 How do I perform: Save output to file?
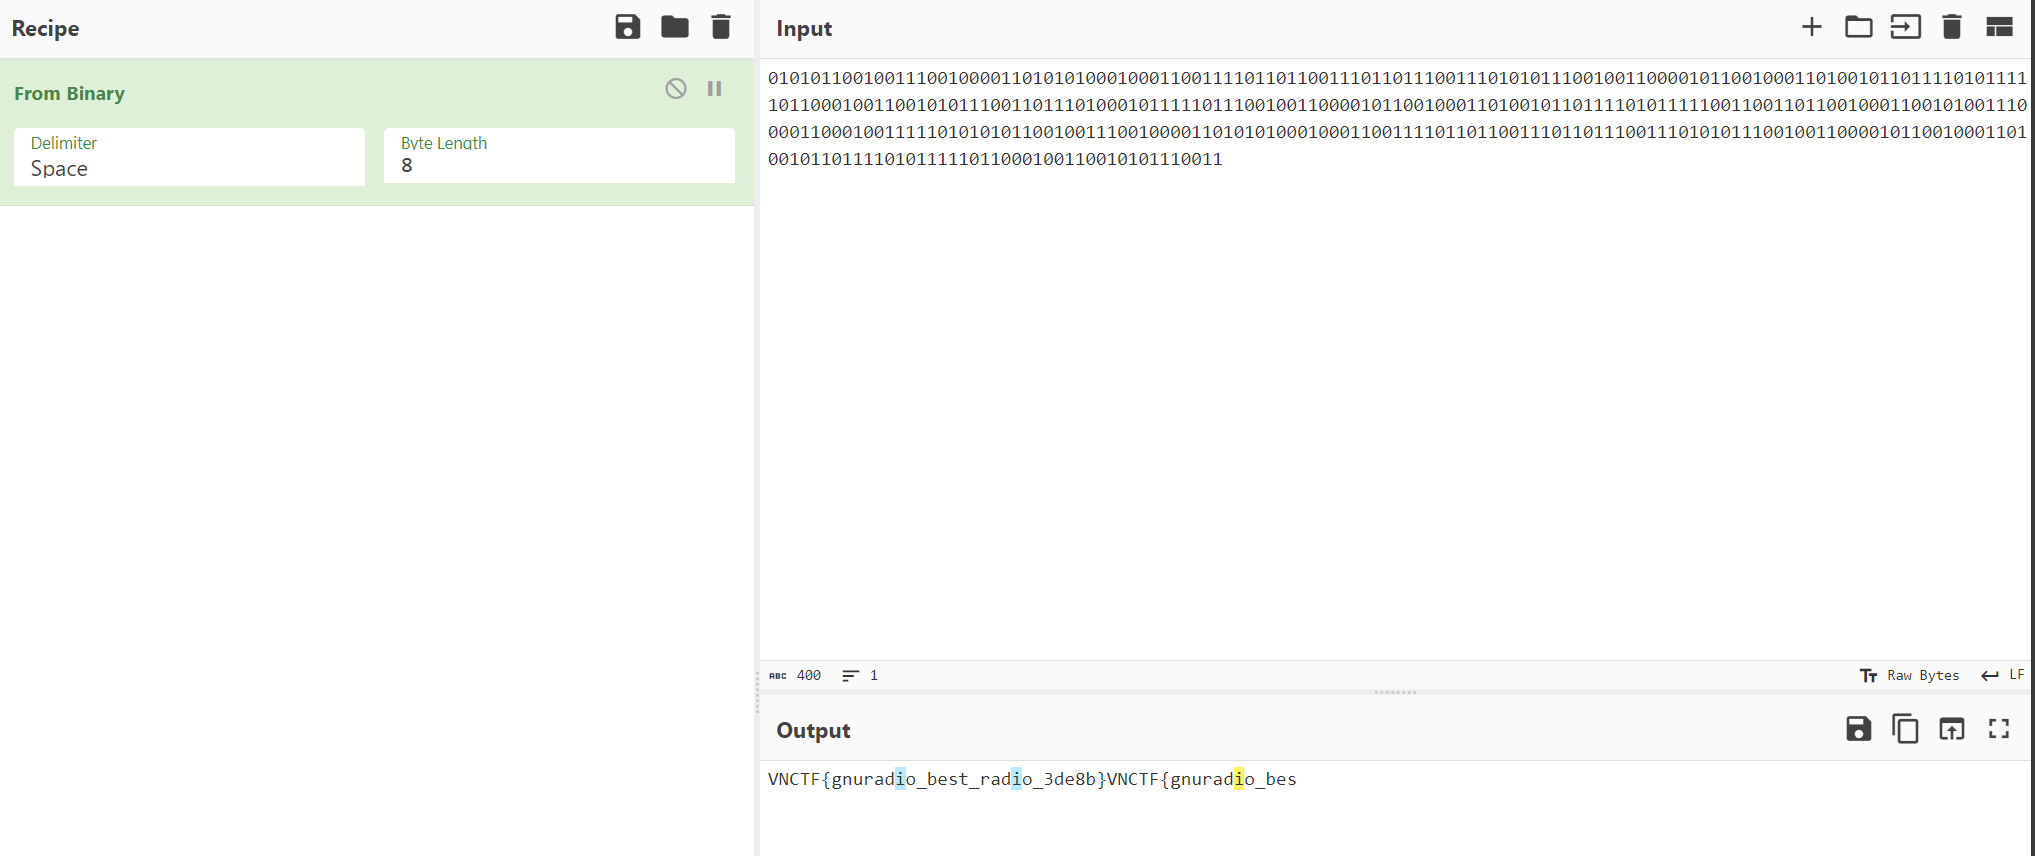[1858, 729]
